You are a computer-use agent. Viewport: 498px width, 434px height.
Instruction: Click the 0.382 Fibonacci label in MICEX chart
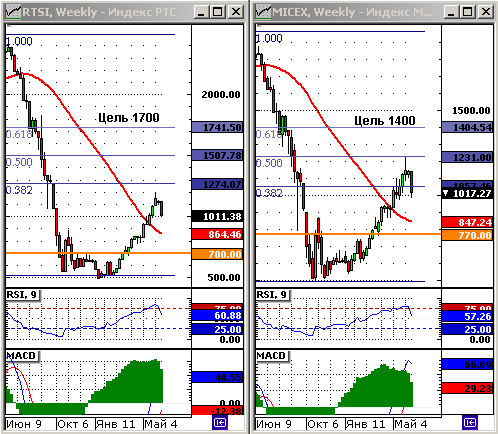pos(269,193)
